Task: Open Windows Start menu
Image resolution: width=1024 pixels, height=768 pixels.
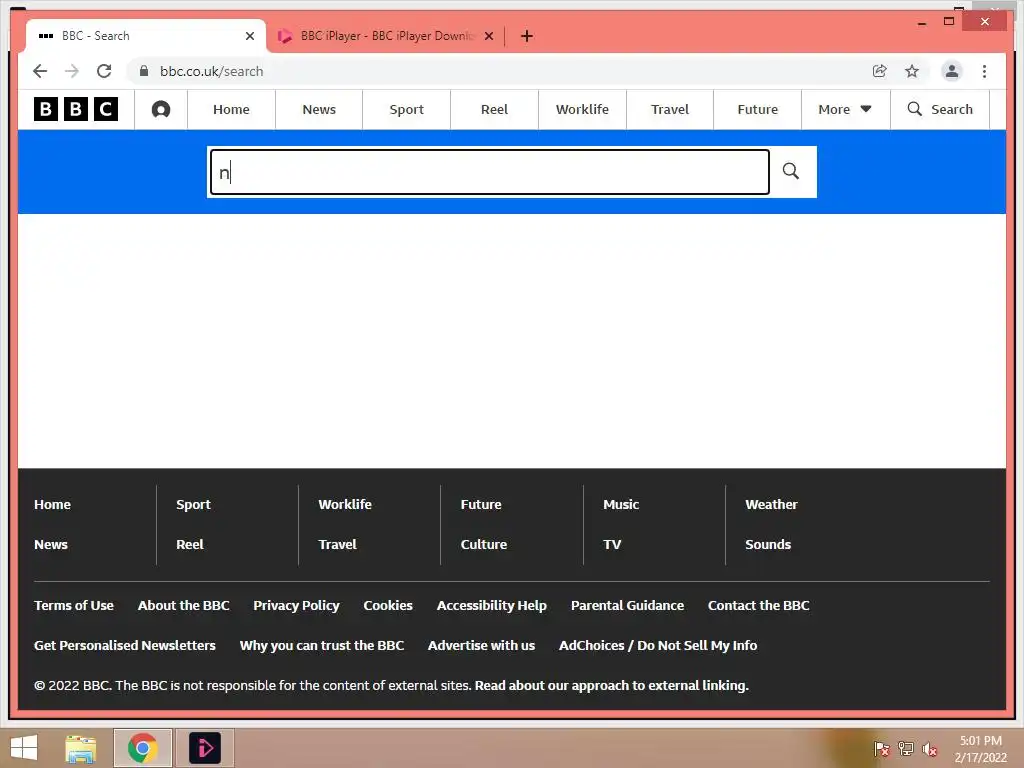Action: [x=24, y=748]
